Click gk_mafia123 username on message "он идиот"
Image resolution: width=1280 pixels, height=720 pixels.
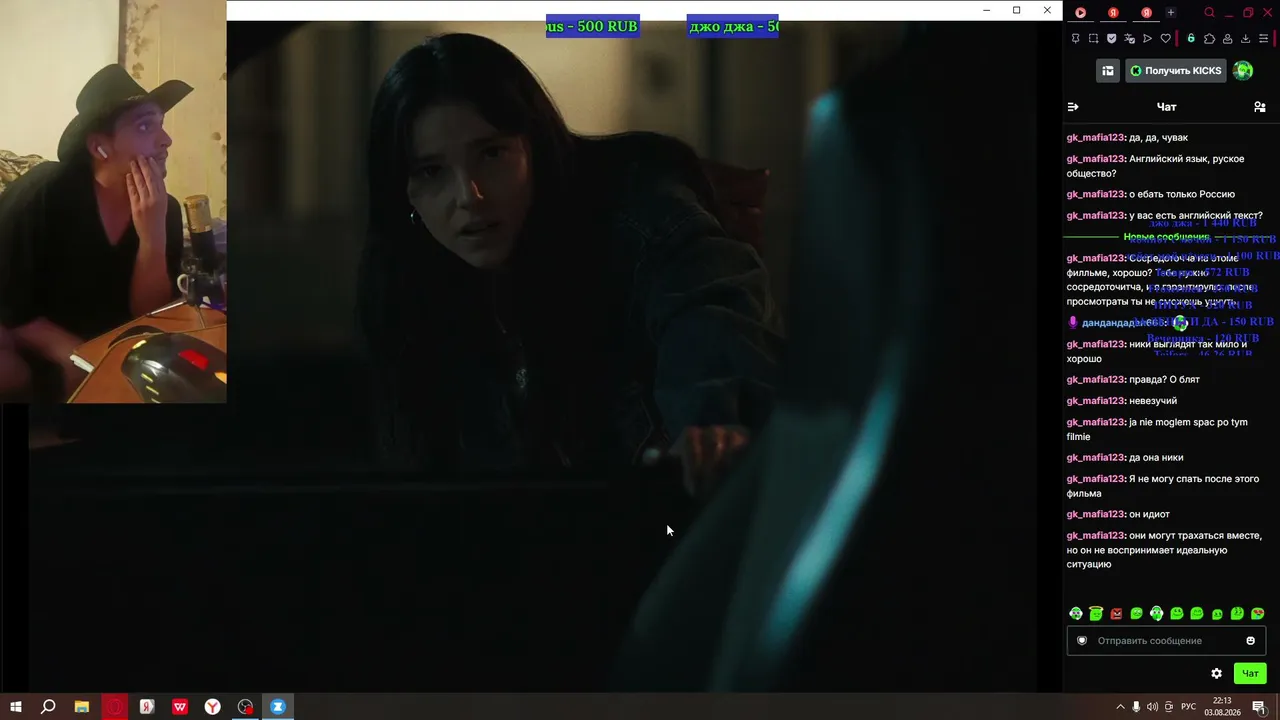1096,515
